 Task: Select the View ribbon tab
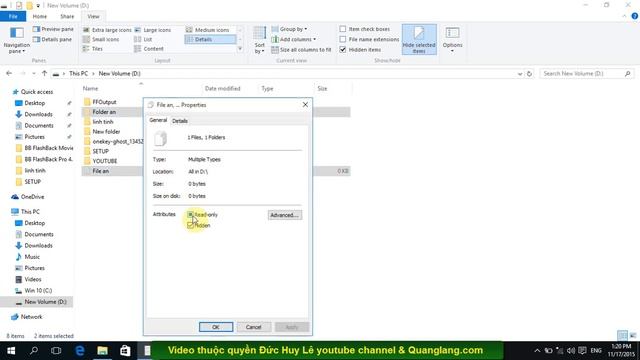coord(93,16)
